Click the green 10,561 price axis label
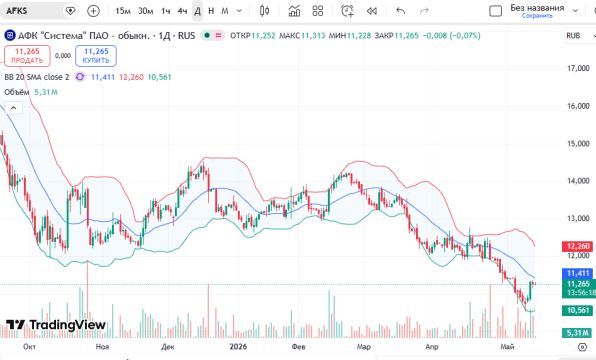This screenshot has width=596, height=360. click(577, 311)
